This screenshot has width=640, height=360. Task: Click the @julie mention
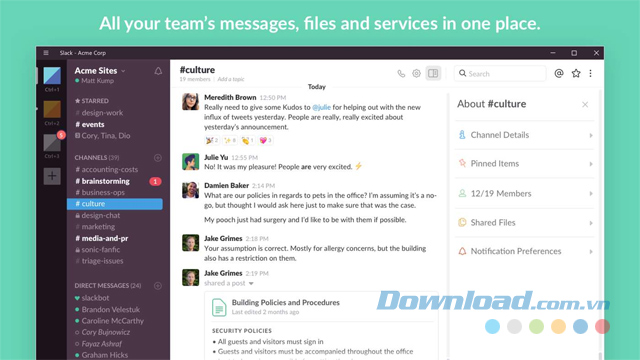point(321,107)
